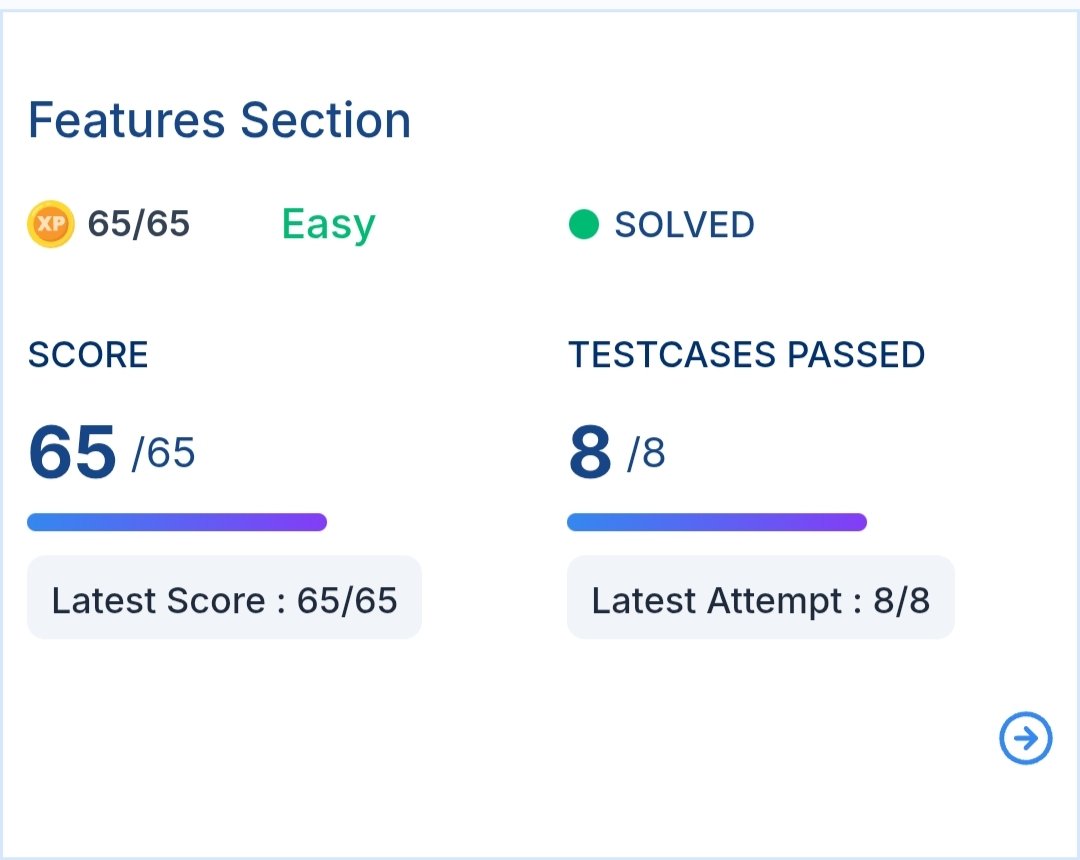Open the Features Section title
1080x860 pixels.
tap(219, 120)
